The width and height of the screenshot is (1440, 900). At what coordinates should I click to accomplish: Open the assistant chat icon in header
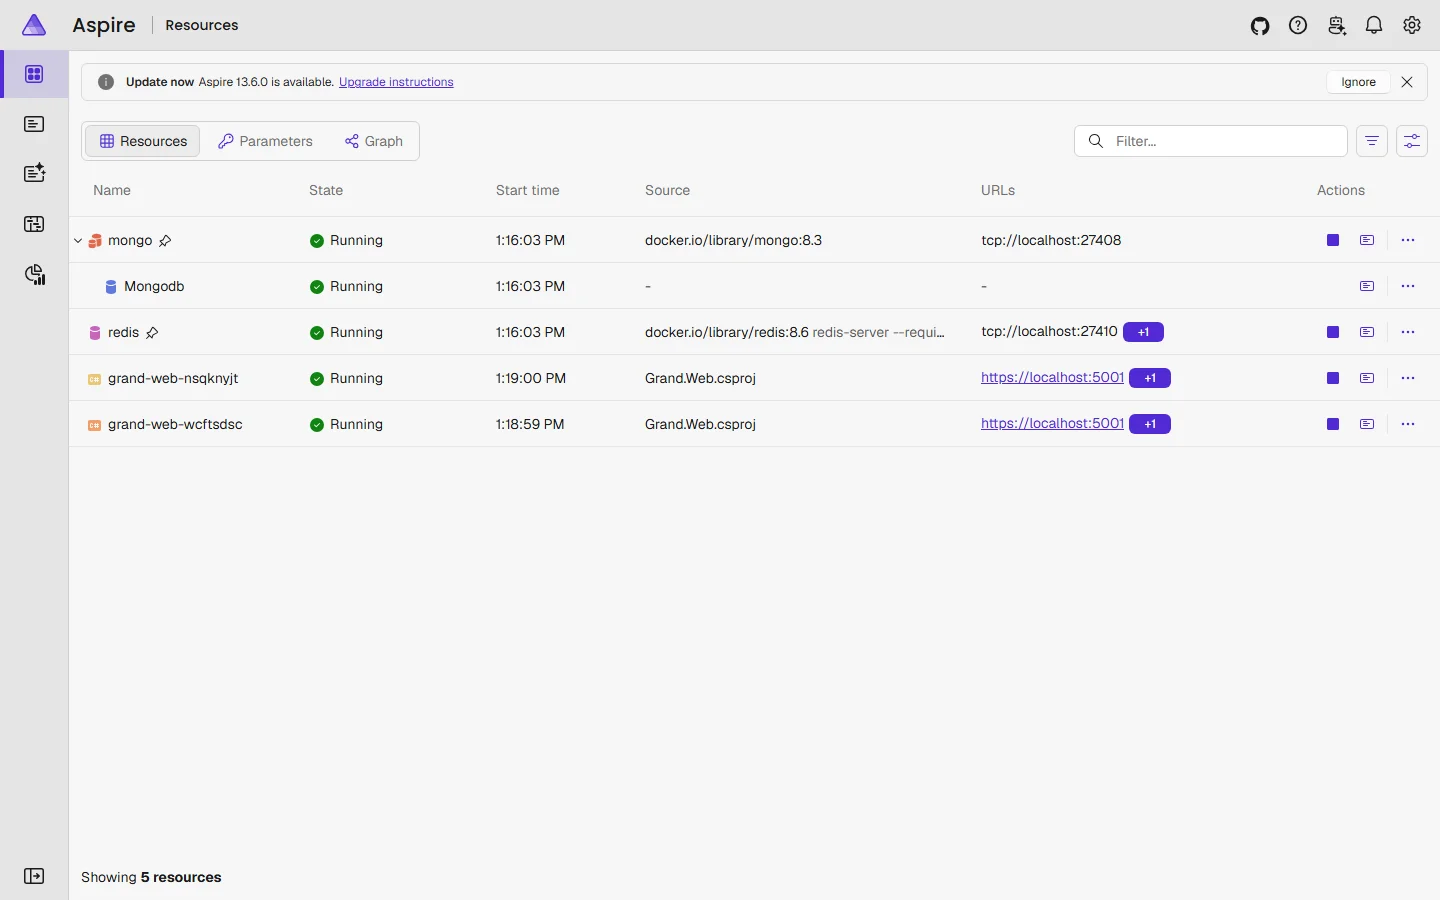click(1336, 26)
